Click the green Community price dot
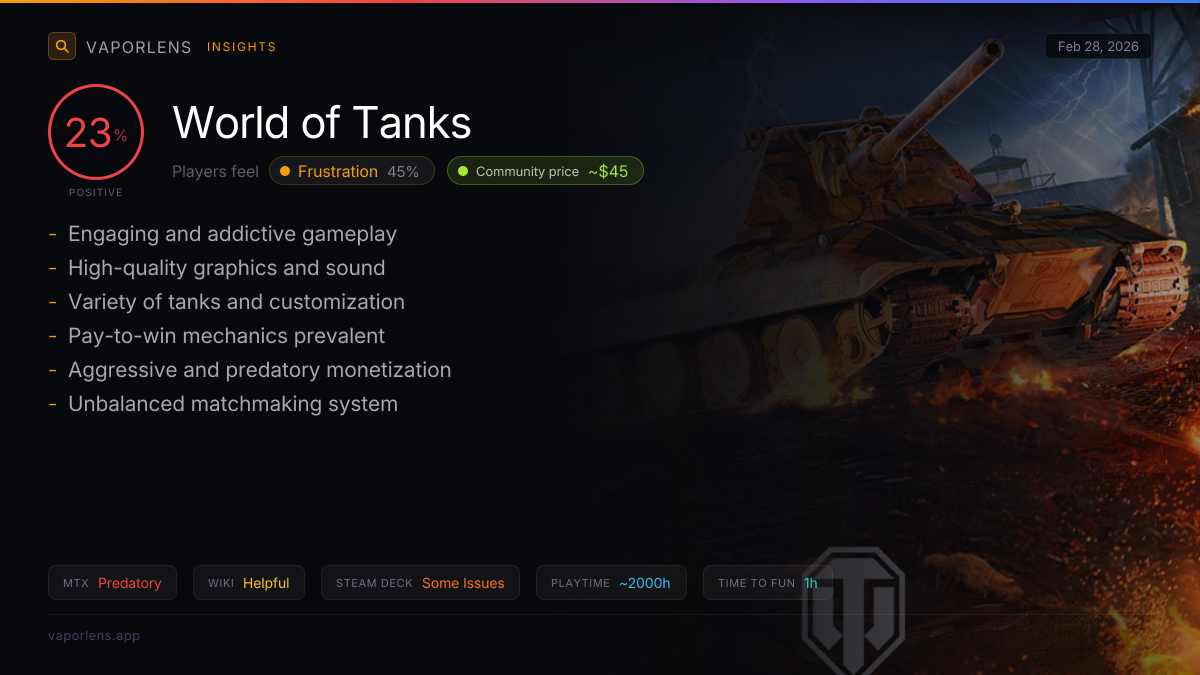 [x=463, y=171]
